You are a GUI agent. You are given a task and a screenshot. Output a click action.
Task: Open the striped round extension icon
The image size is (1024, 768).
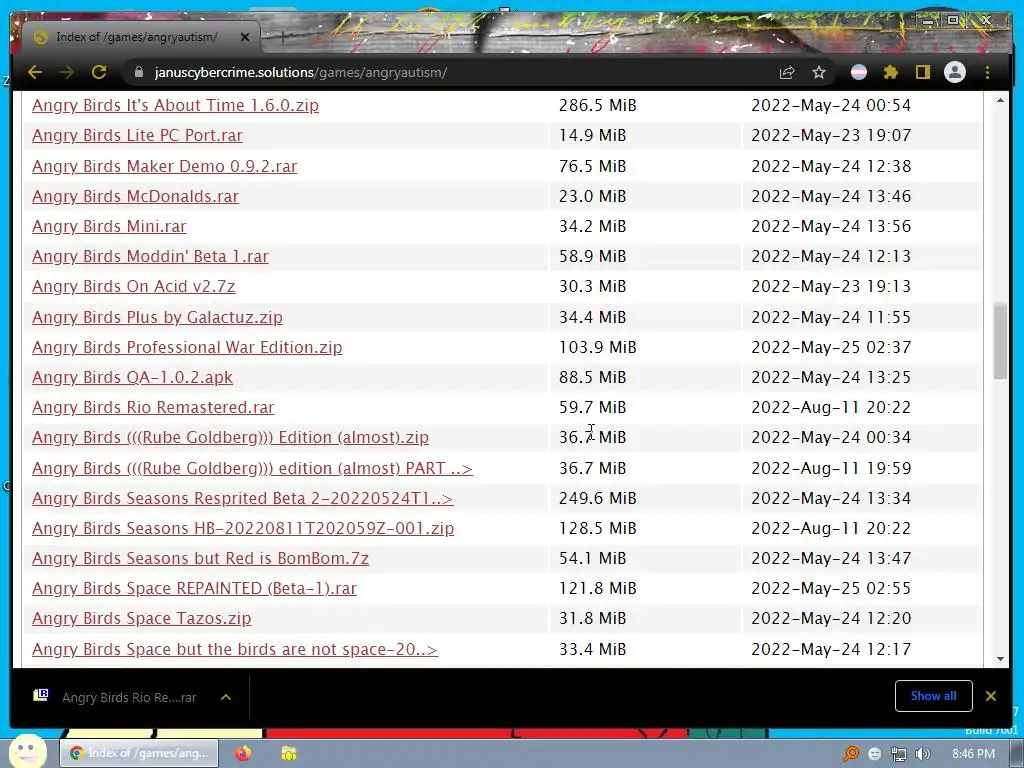pyautogui.click(x=859, y=72)
